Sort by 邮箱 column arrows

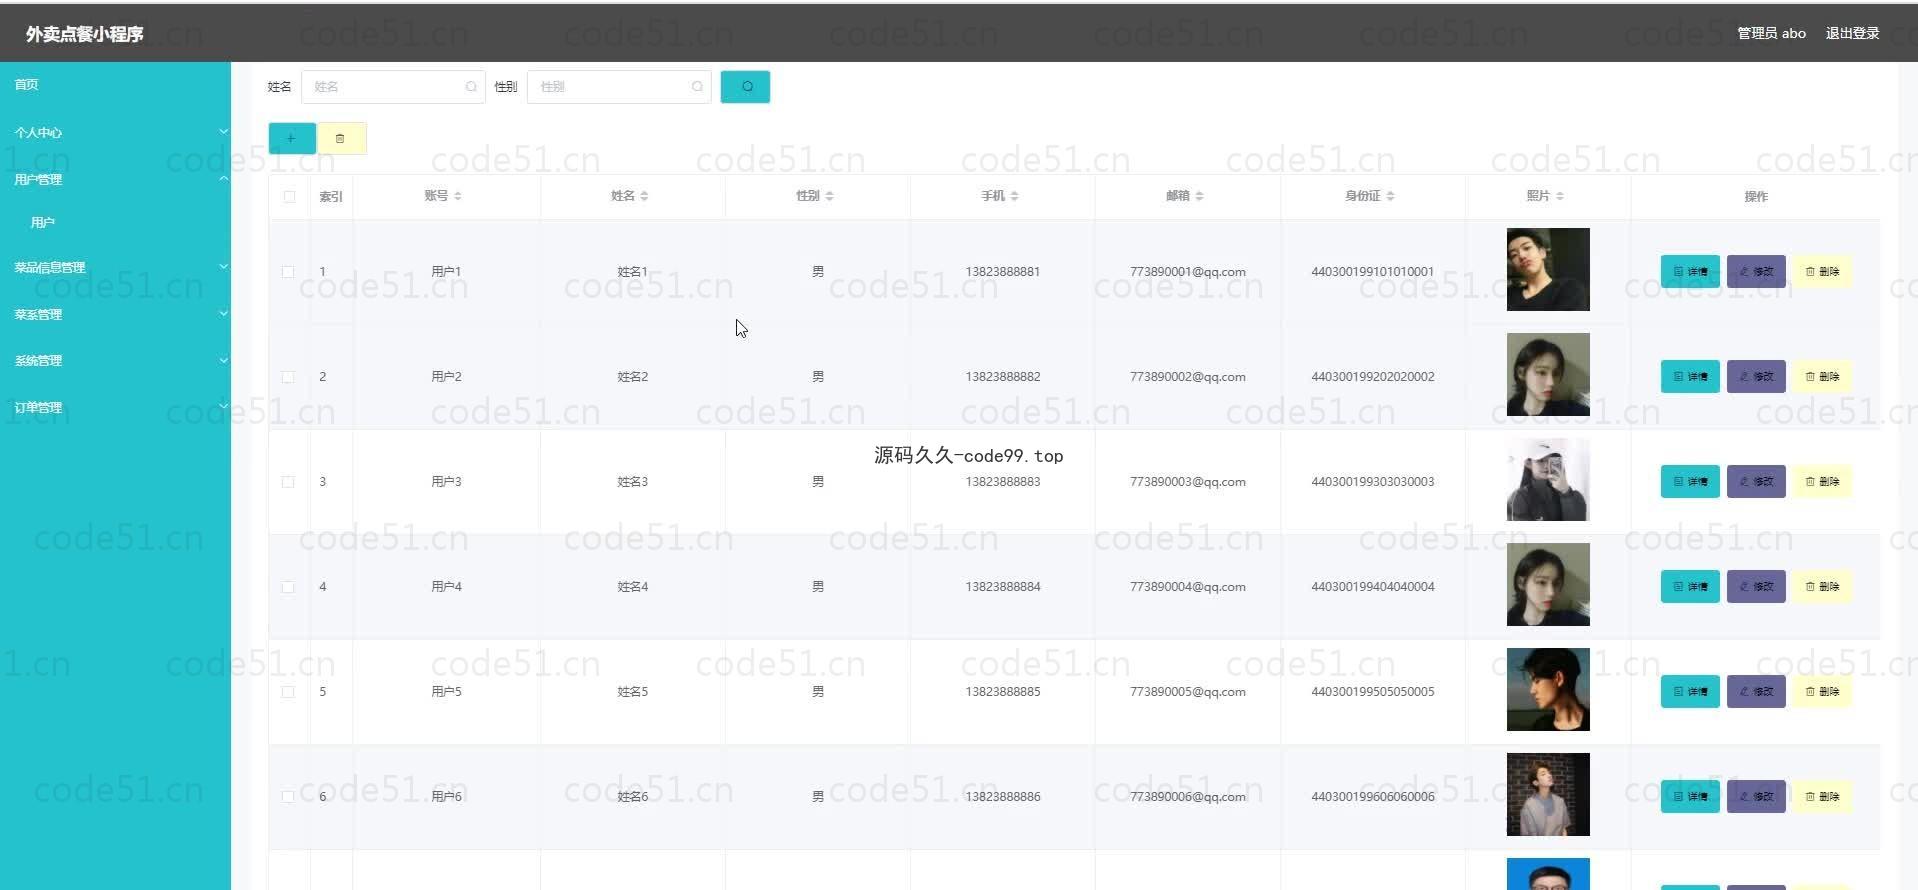tap(1199, 196)
